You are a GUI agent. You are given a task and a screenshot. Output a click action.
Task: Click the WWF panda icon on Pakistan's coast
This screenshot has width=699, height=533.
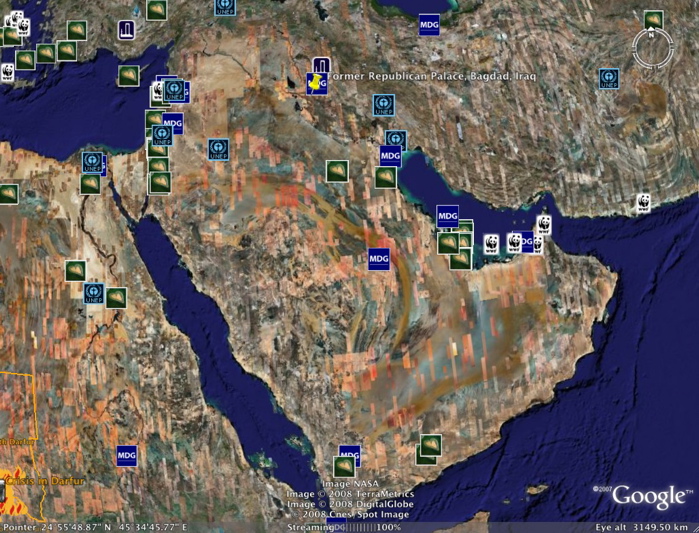(643, 205)
